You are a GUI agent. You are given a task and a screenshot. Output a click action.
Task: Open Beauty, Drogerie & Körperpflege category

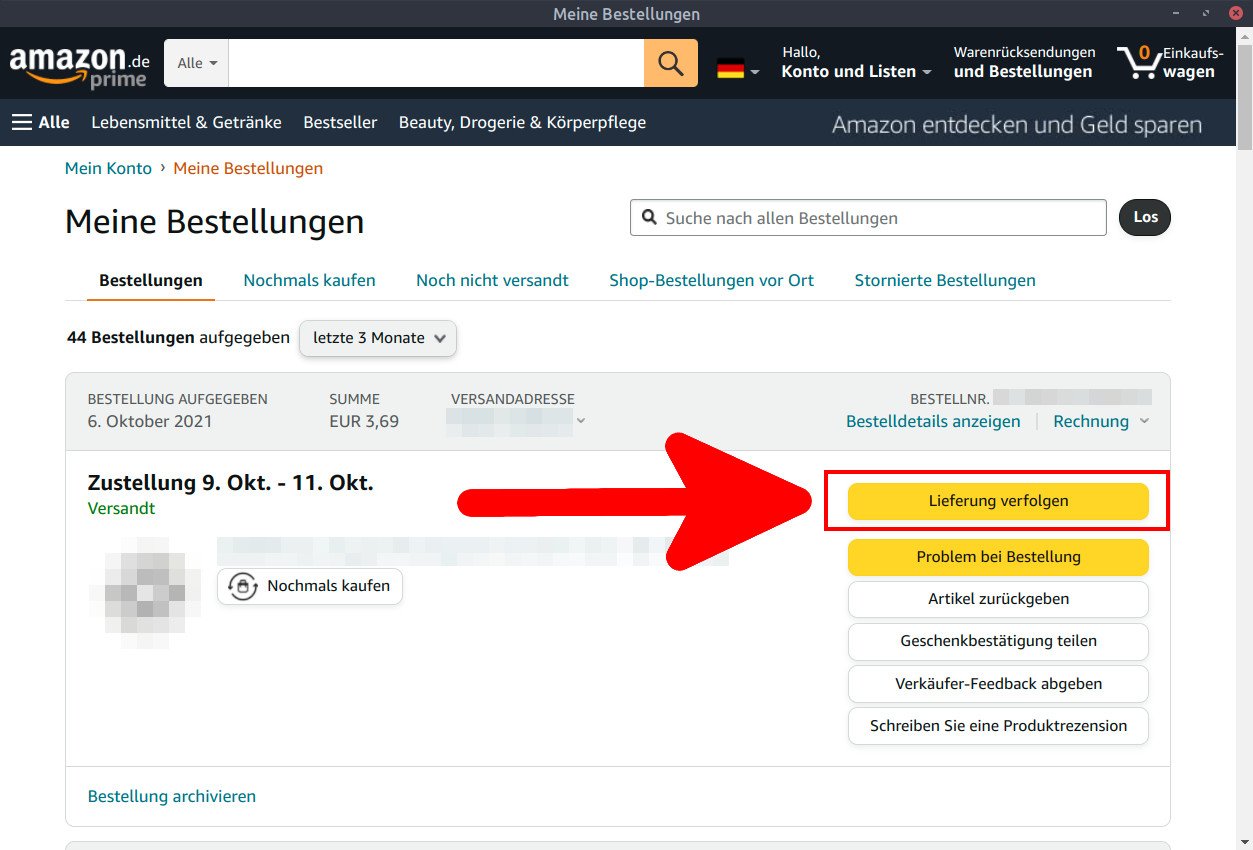[x=522, y=122]
